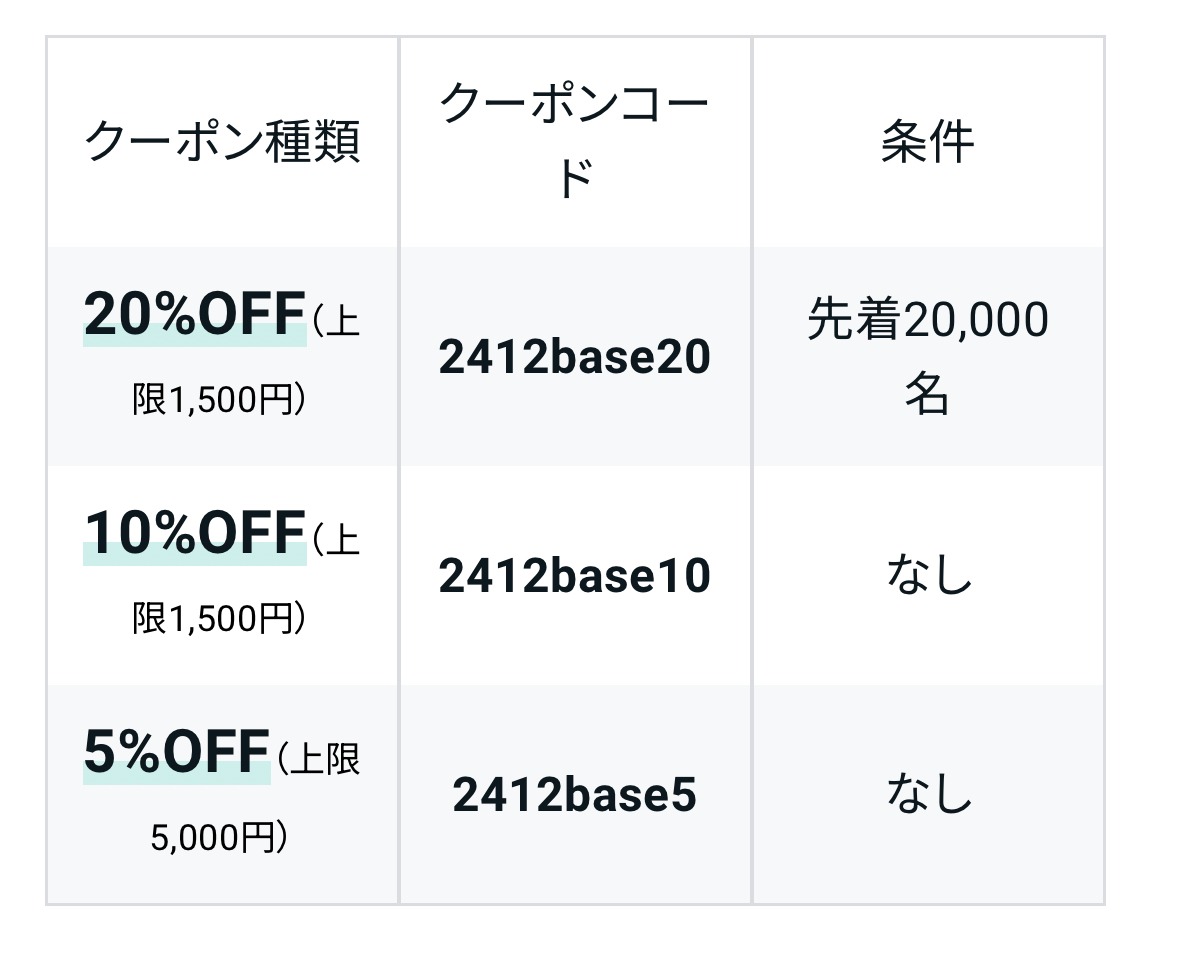Select the coupon code 2412base20
This screenshot has height=956, width=1179.
point(574,357)
